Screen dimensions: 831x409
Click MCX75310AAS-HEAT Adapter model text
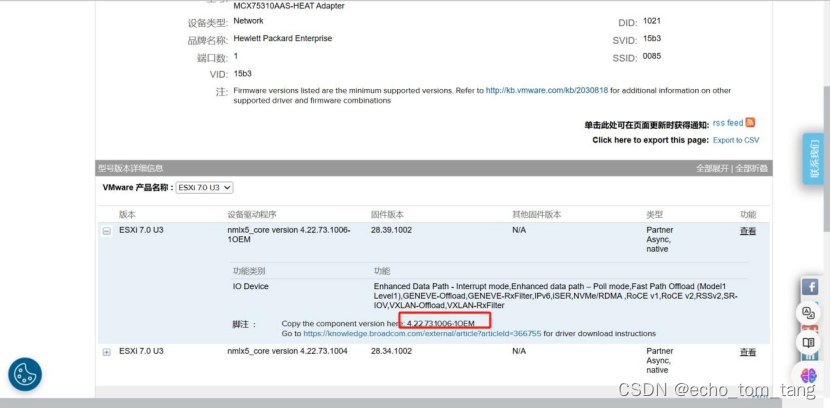(288, 6)
